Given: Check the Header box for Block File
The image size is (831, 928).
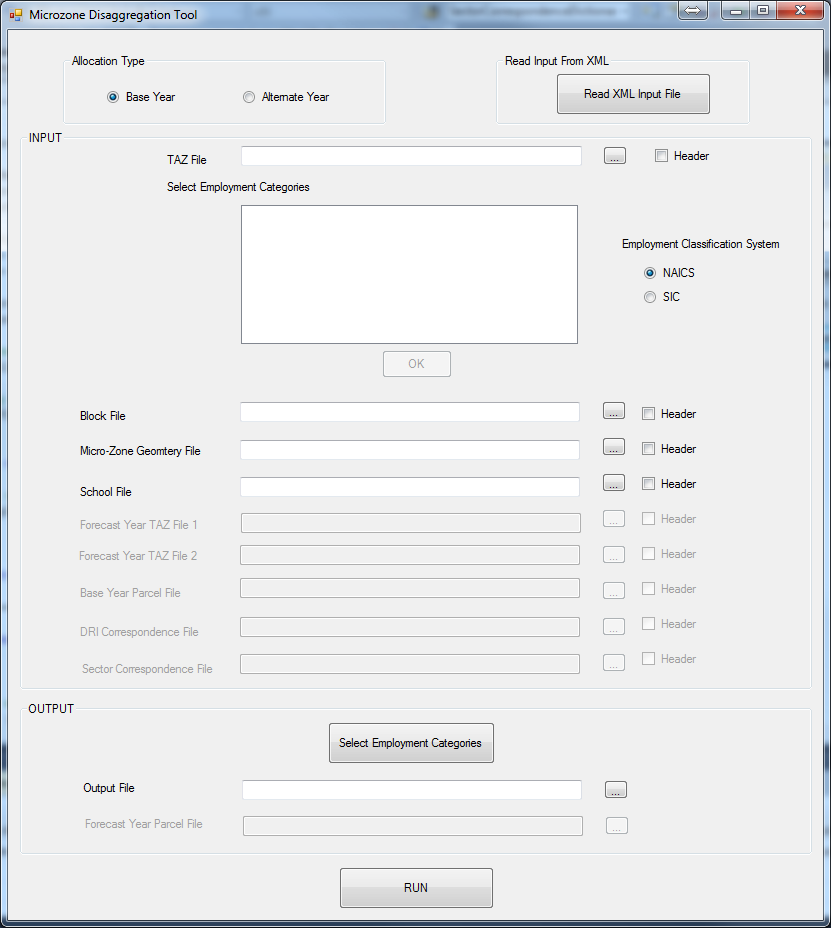Looking at the screenshot, I should coord(648,414).
